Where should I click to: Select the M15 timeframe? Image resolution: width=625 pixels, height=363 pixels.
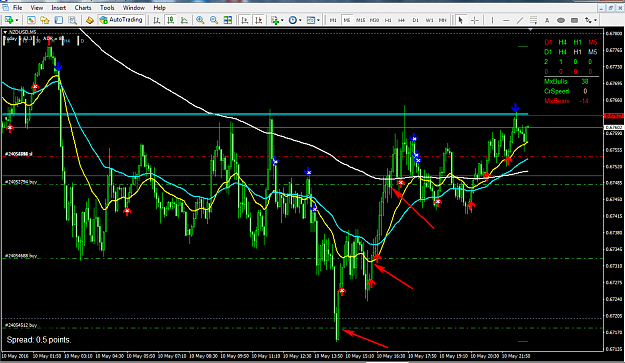pyautogui.click(x=361, y=20)
